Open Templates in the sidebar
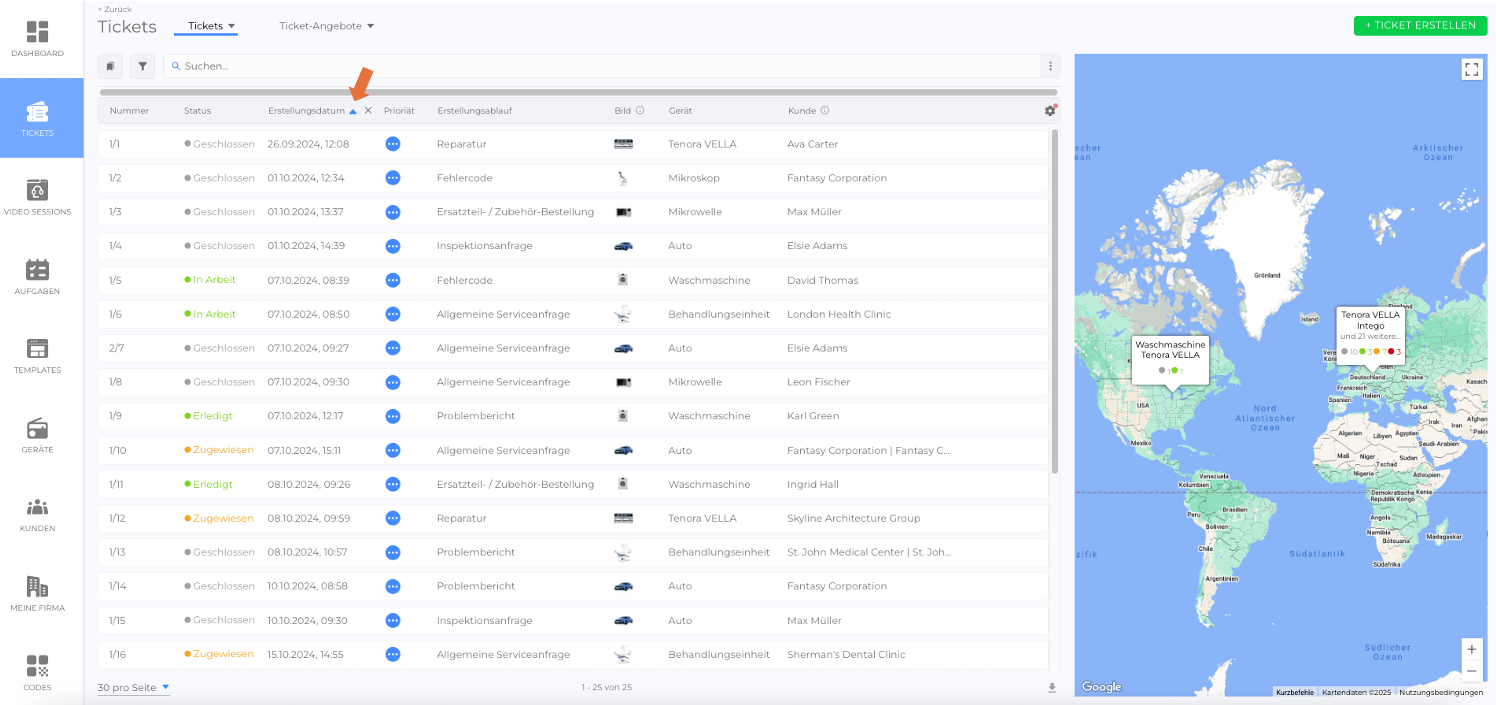 click(x=37, y=349)
